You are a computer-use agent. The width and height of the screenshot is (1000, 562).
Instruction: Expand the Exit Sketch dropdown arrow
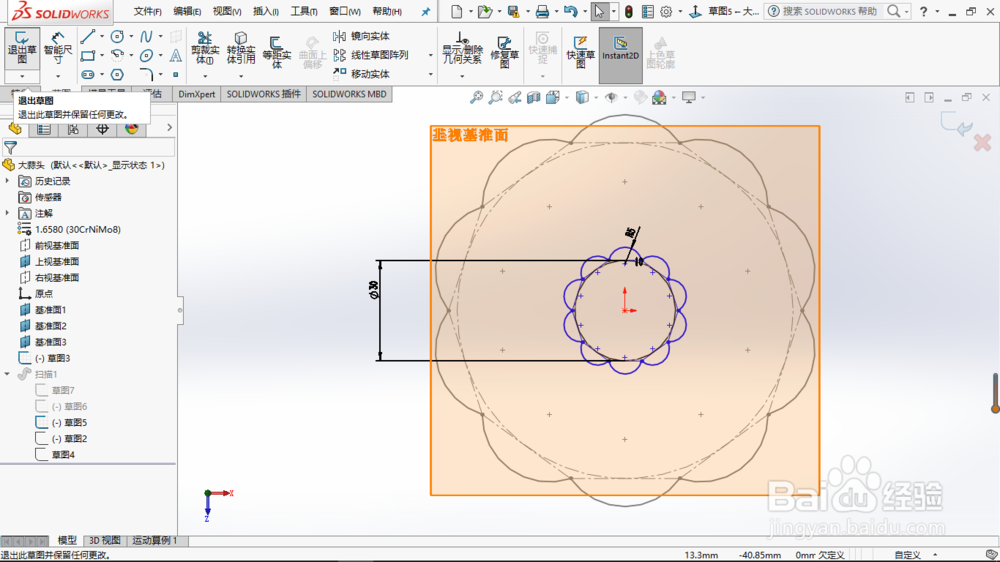click(22, 77)
